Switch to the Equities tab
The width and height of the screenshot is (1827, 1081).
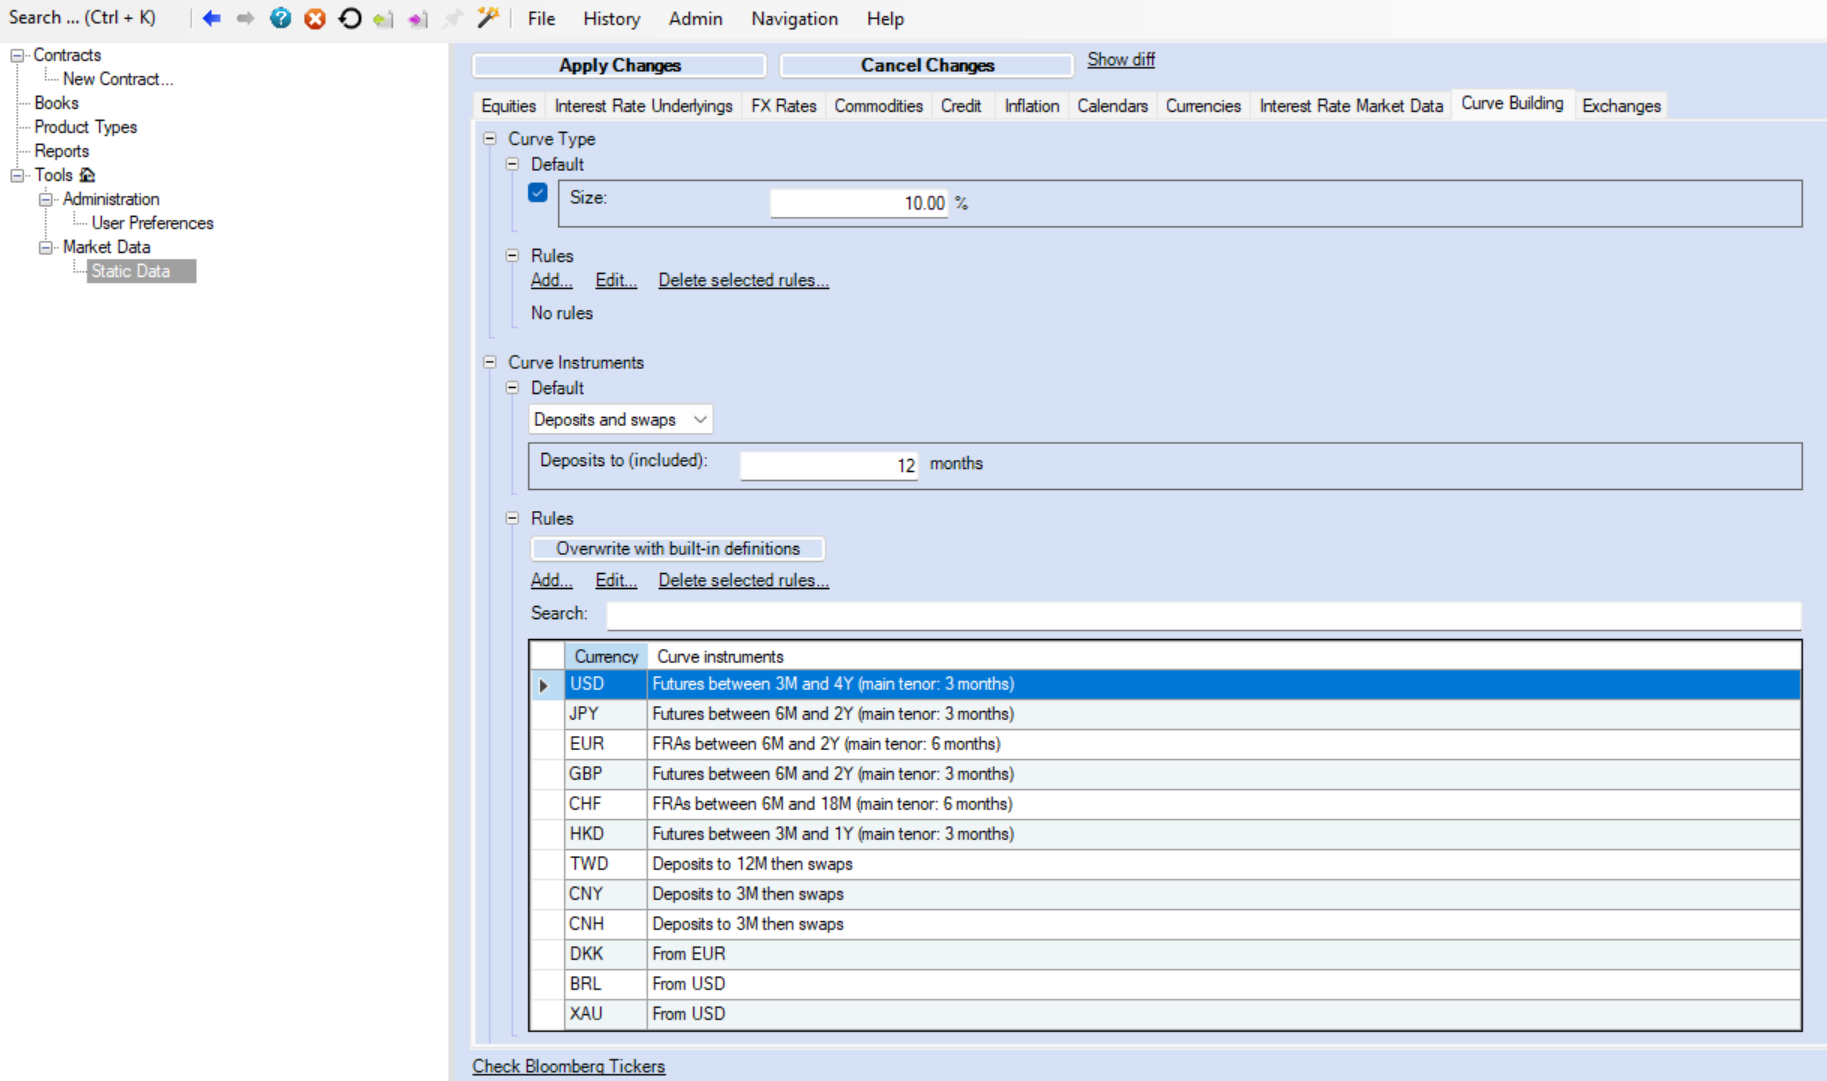pos(508,106)
